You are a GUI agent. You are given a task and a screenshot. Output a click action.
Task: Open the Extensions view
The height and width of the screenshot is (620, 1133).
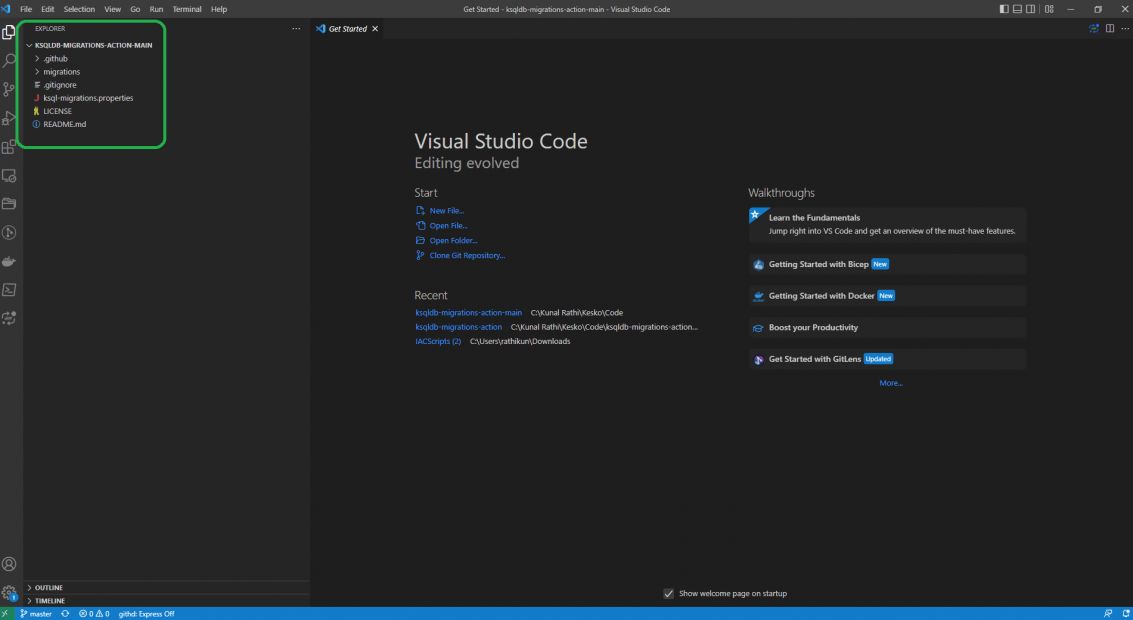pyautogui.click(x=10, y=147)
